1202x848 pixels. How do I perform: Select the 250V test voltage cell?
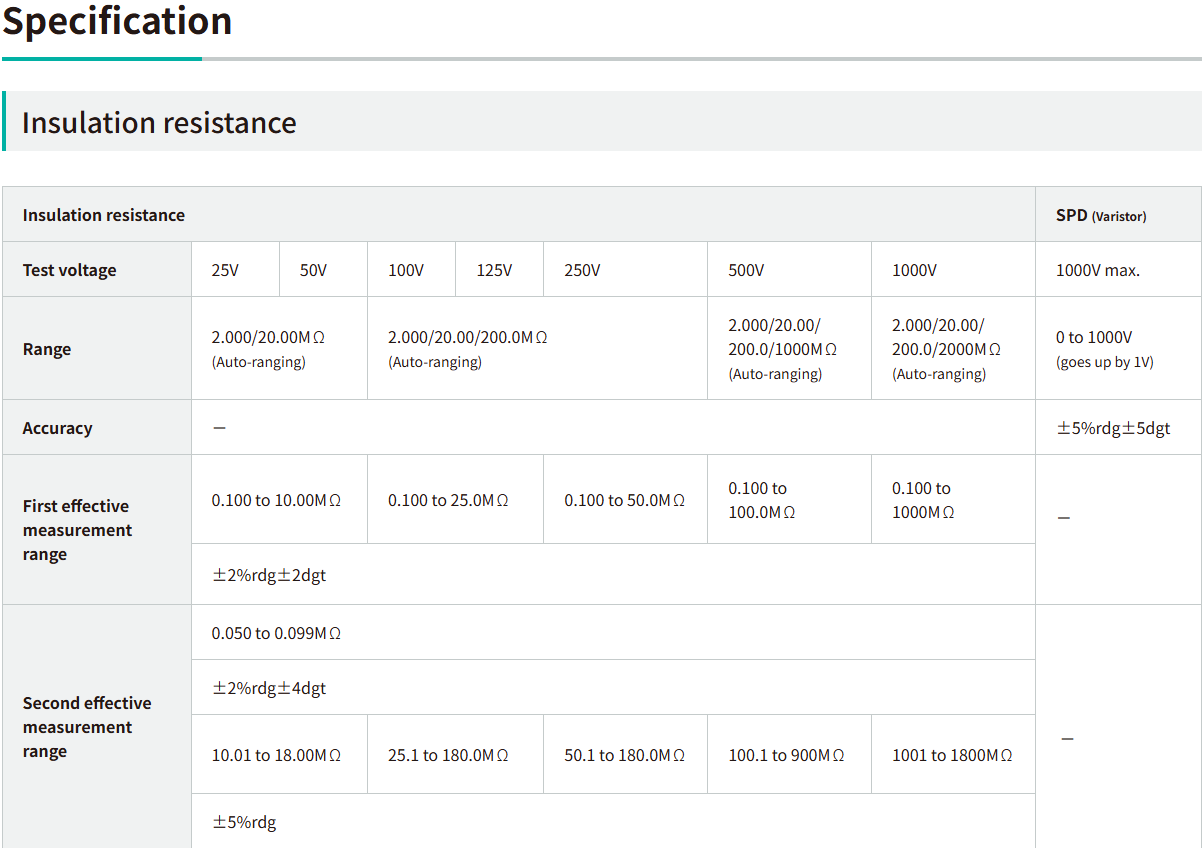[x=582, y=270]
